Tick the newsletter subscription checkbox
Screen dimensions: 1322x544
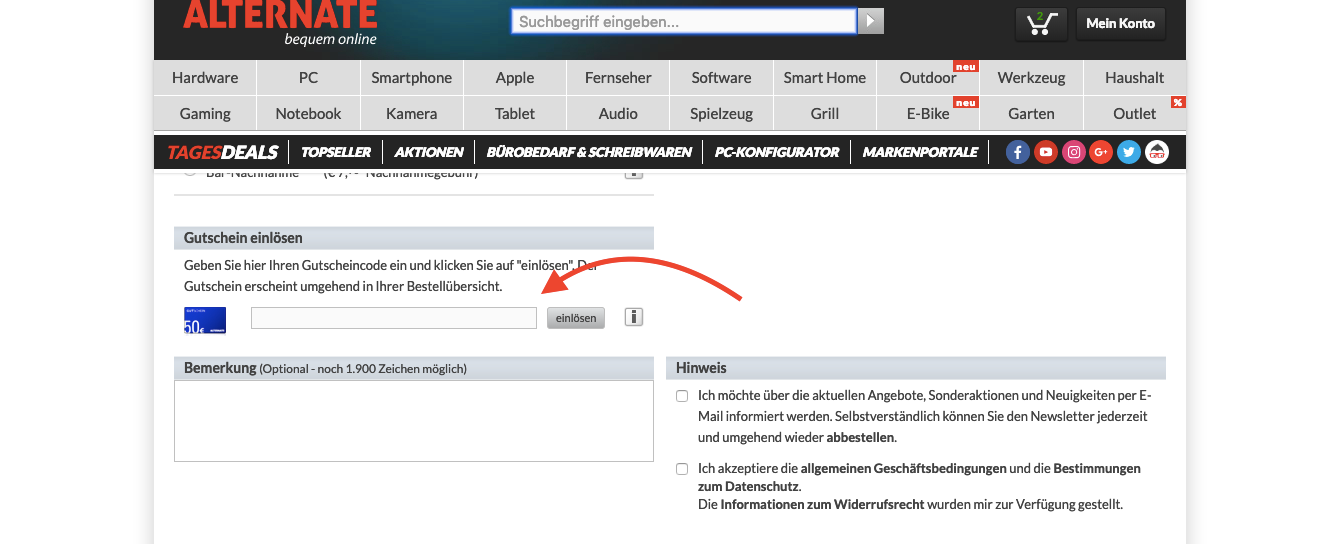(682, 396)
